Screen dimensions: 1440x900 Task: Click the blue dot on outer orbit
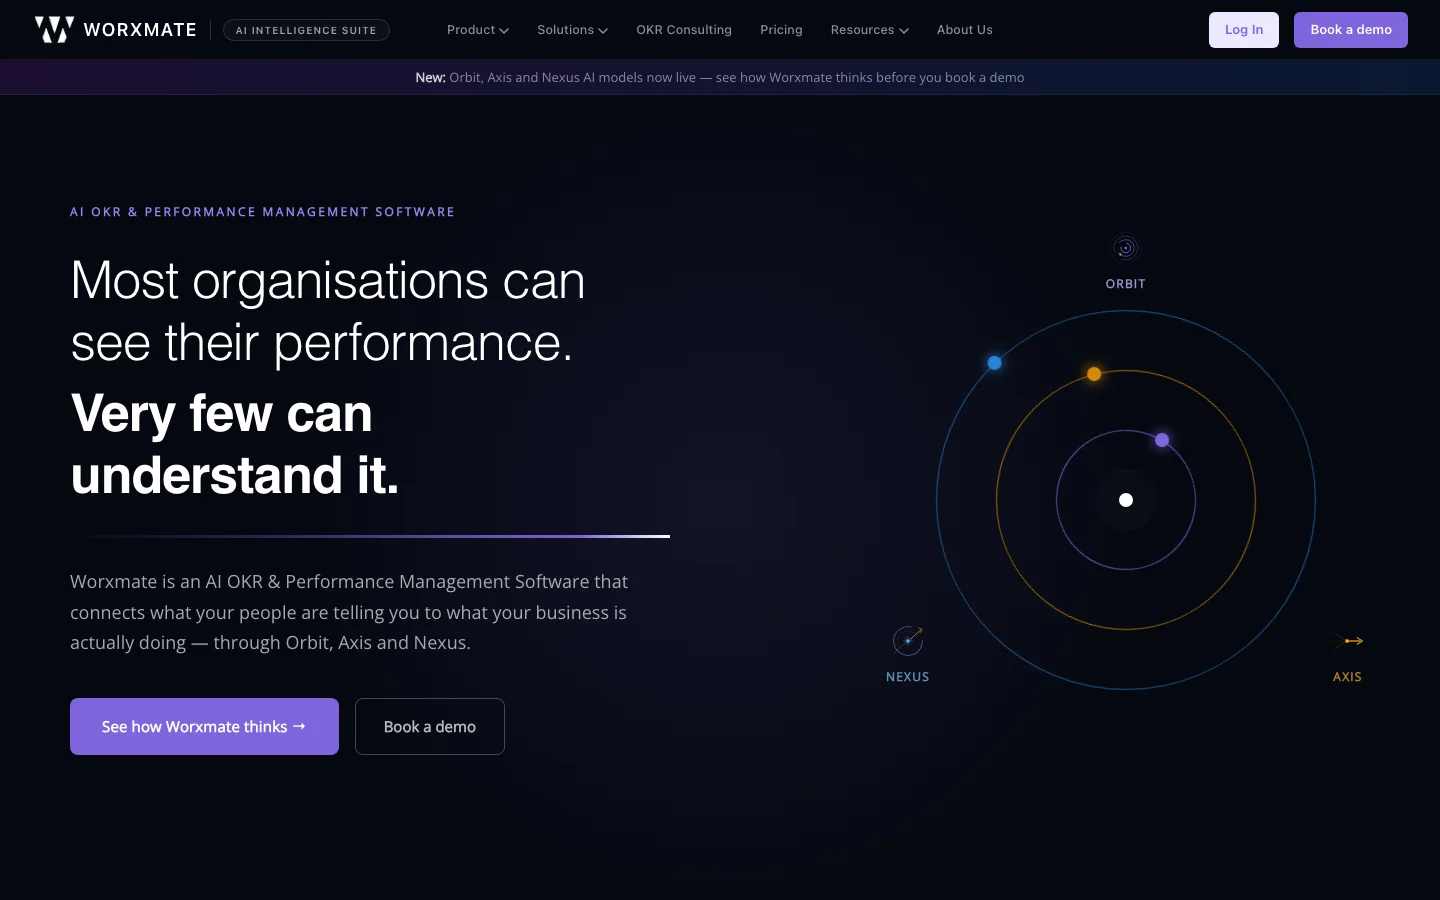[x=995, y=363]
